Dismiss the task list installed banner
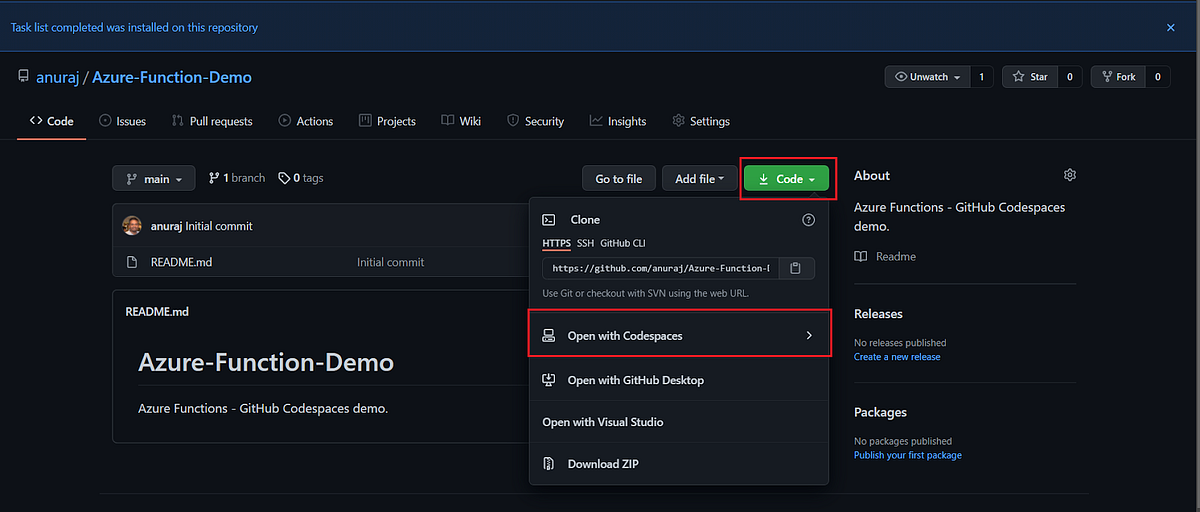This screenshot has height=512, width=1200. point(1171,28)
